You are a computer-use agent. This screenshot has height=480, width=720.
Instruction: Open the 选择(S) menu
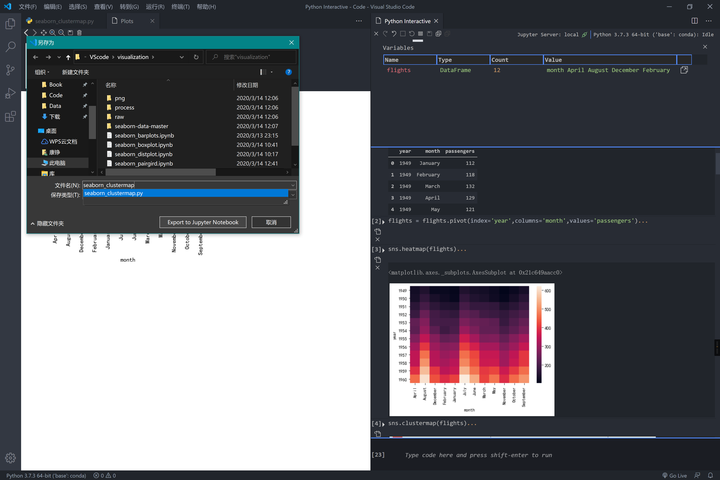(78, 7)
